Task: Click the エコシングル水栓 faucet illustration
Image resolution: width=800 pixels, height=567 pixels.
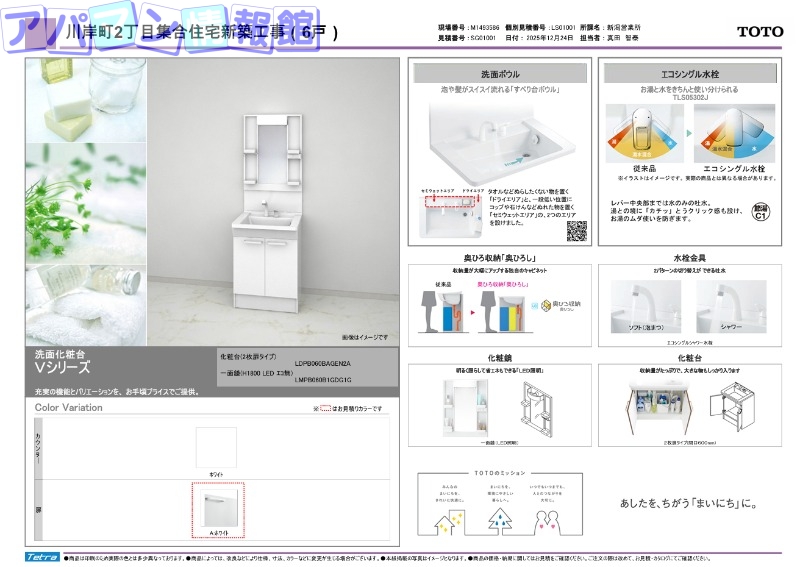Action: tap(734, 133)
